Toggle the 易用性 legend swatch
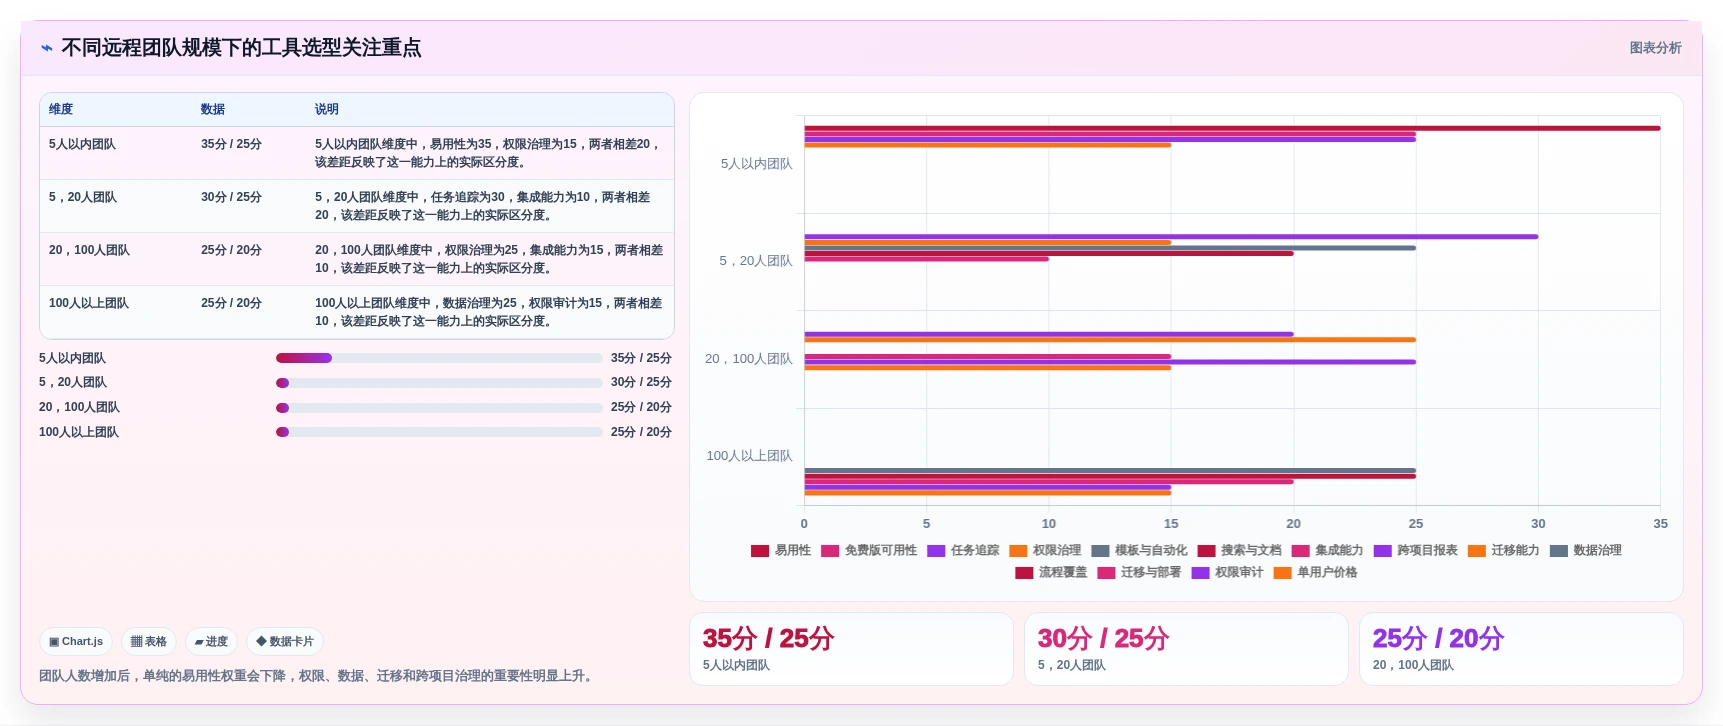Viewport: 1723px width, 726px height. click(x=760, y=550)
